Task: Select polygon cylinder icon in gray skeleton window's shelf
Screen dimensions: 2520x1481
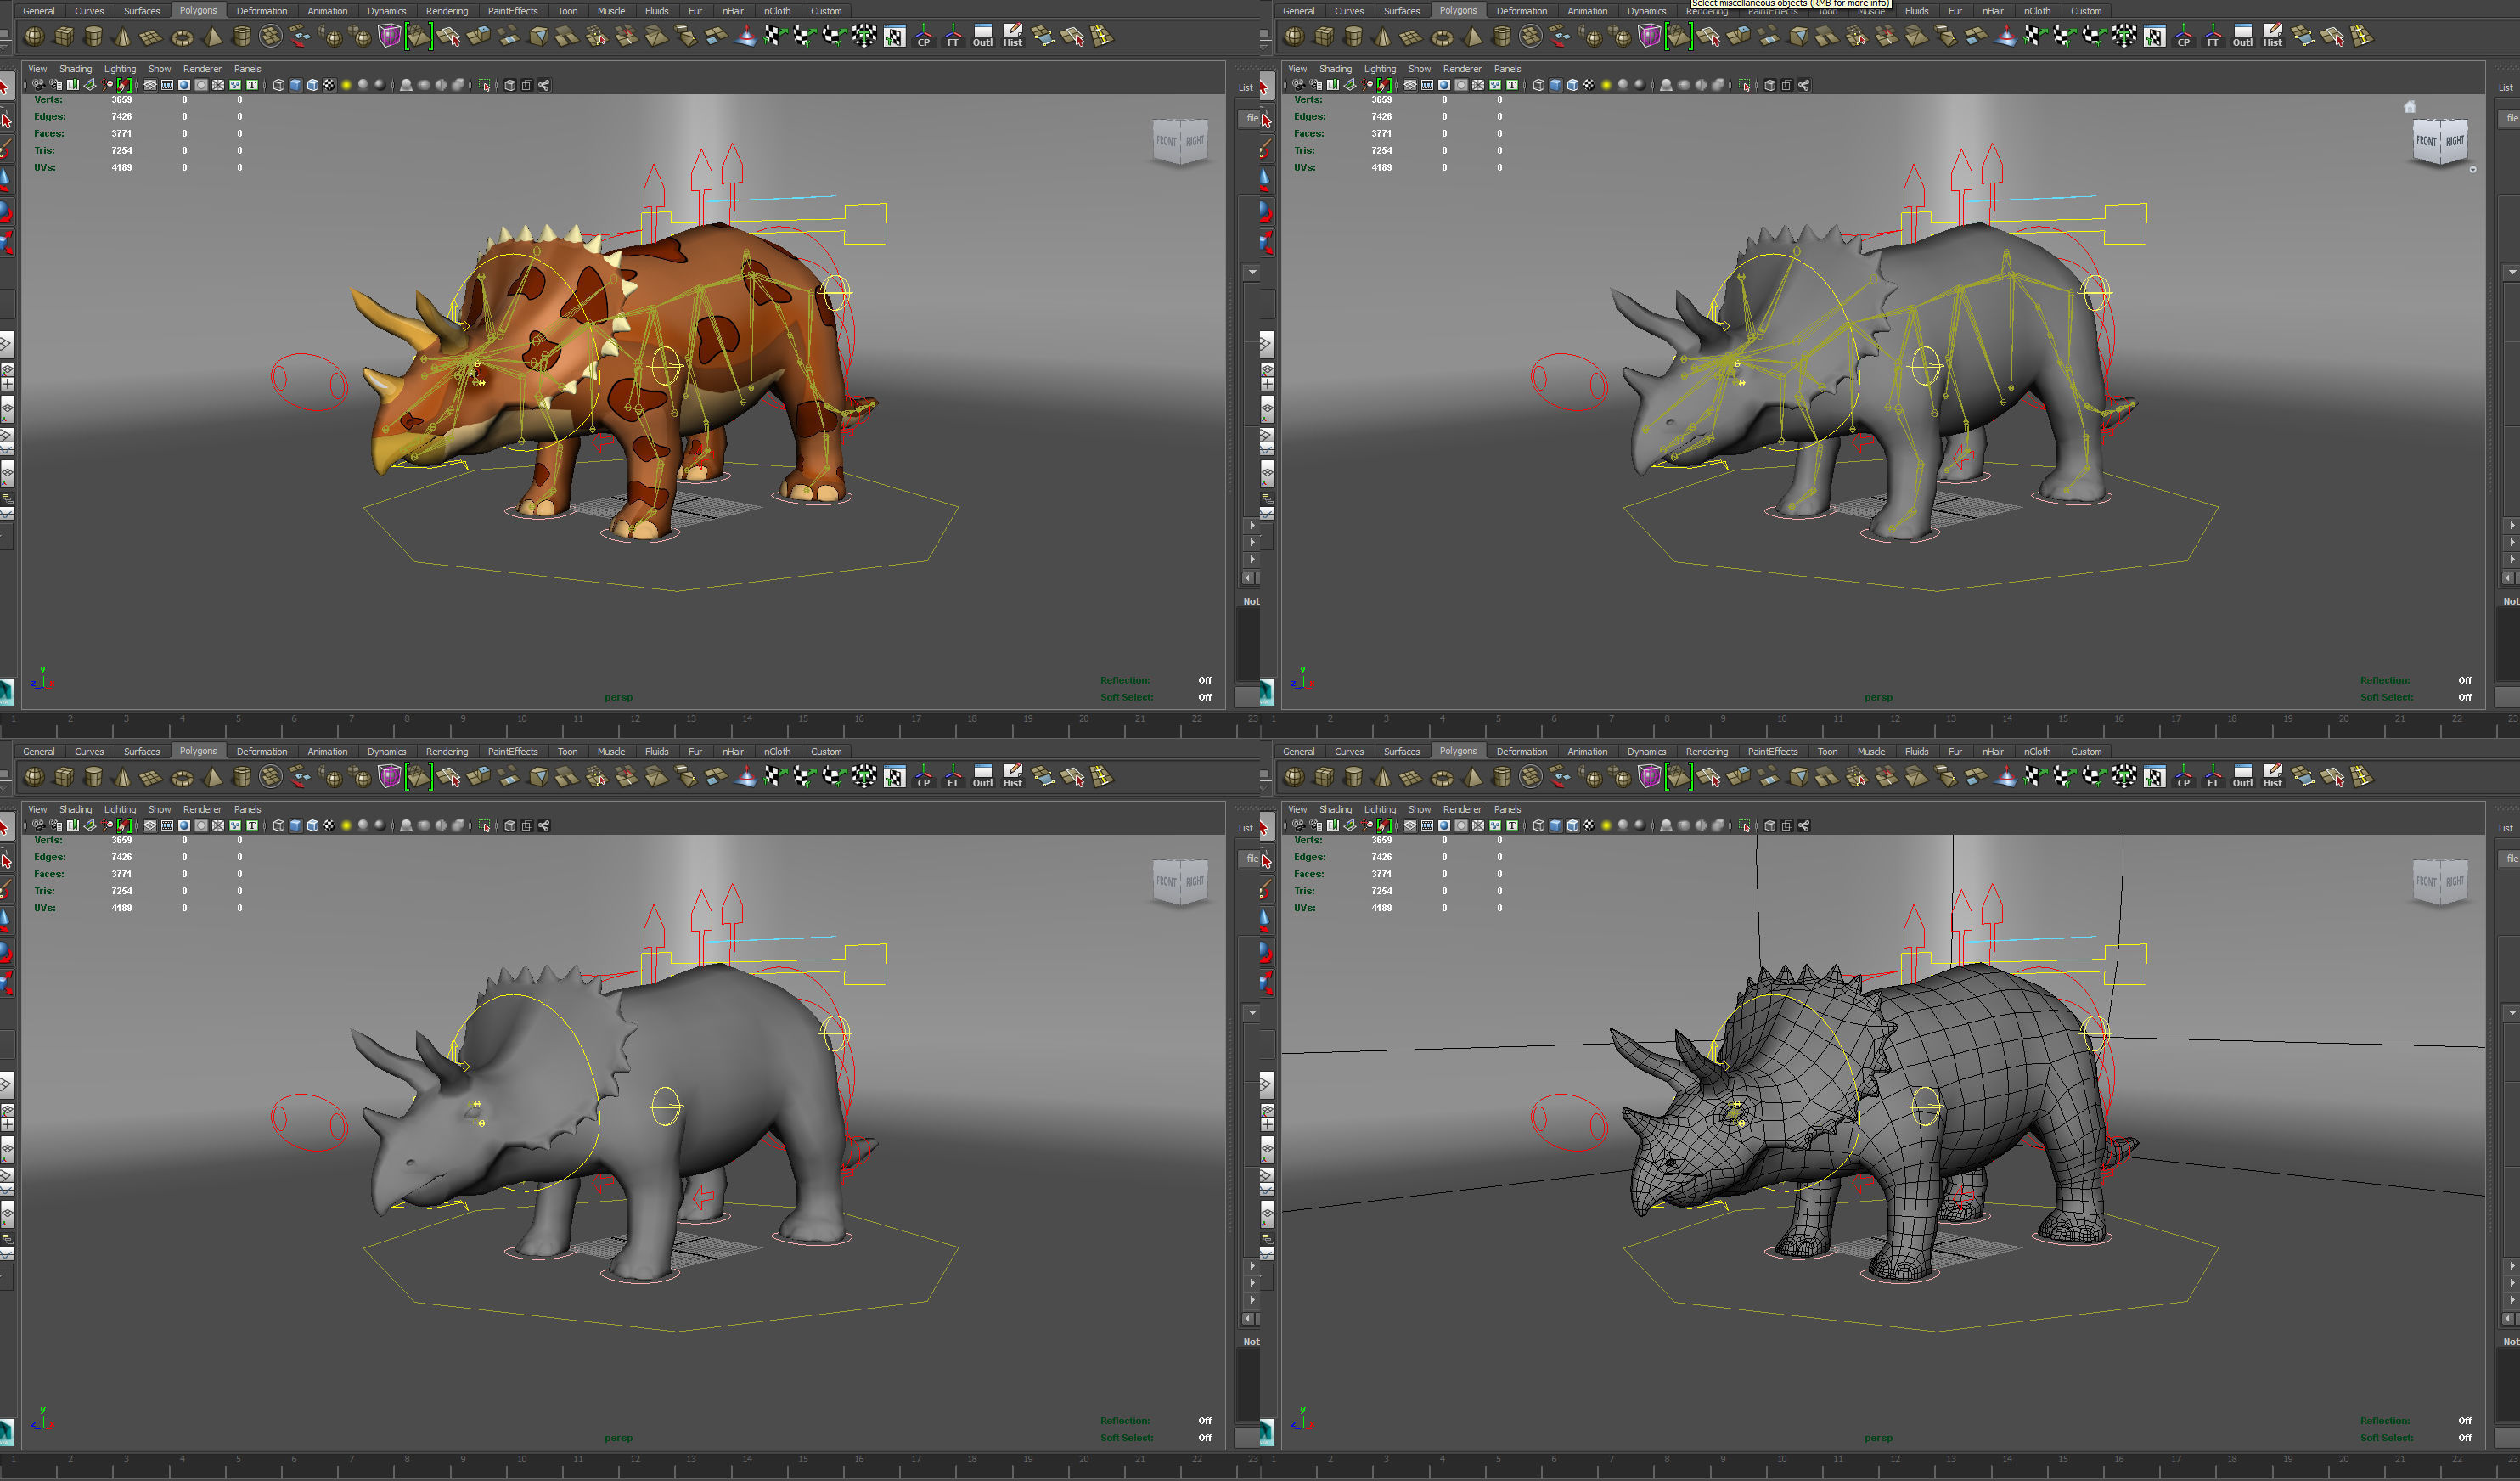Action: tap(1353, 37)
